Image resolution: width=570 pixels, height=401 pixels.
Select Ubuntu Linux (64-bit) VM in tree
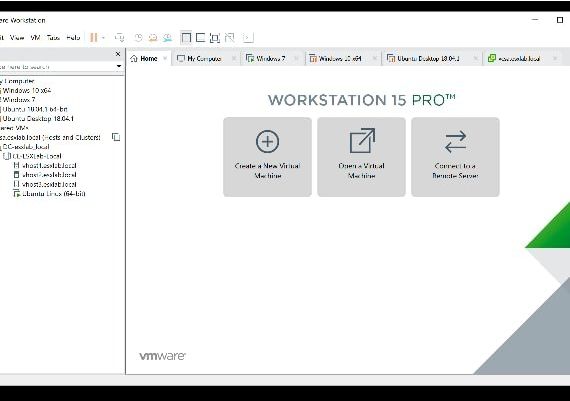pos(54,194)
